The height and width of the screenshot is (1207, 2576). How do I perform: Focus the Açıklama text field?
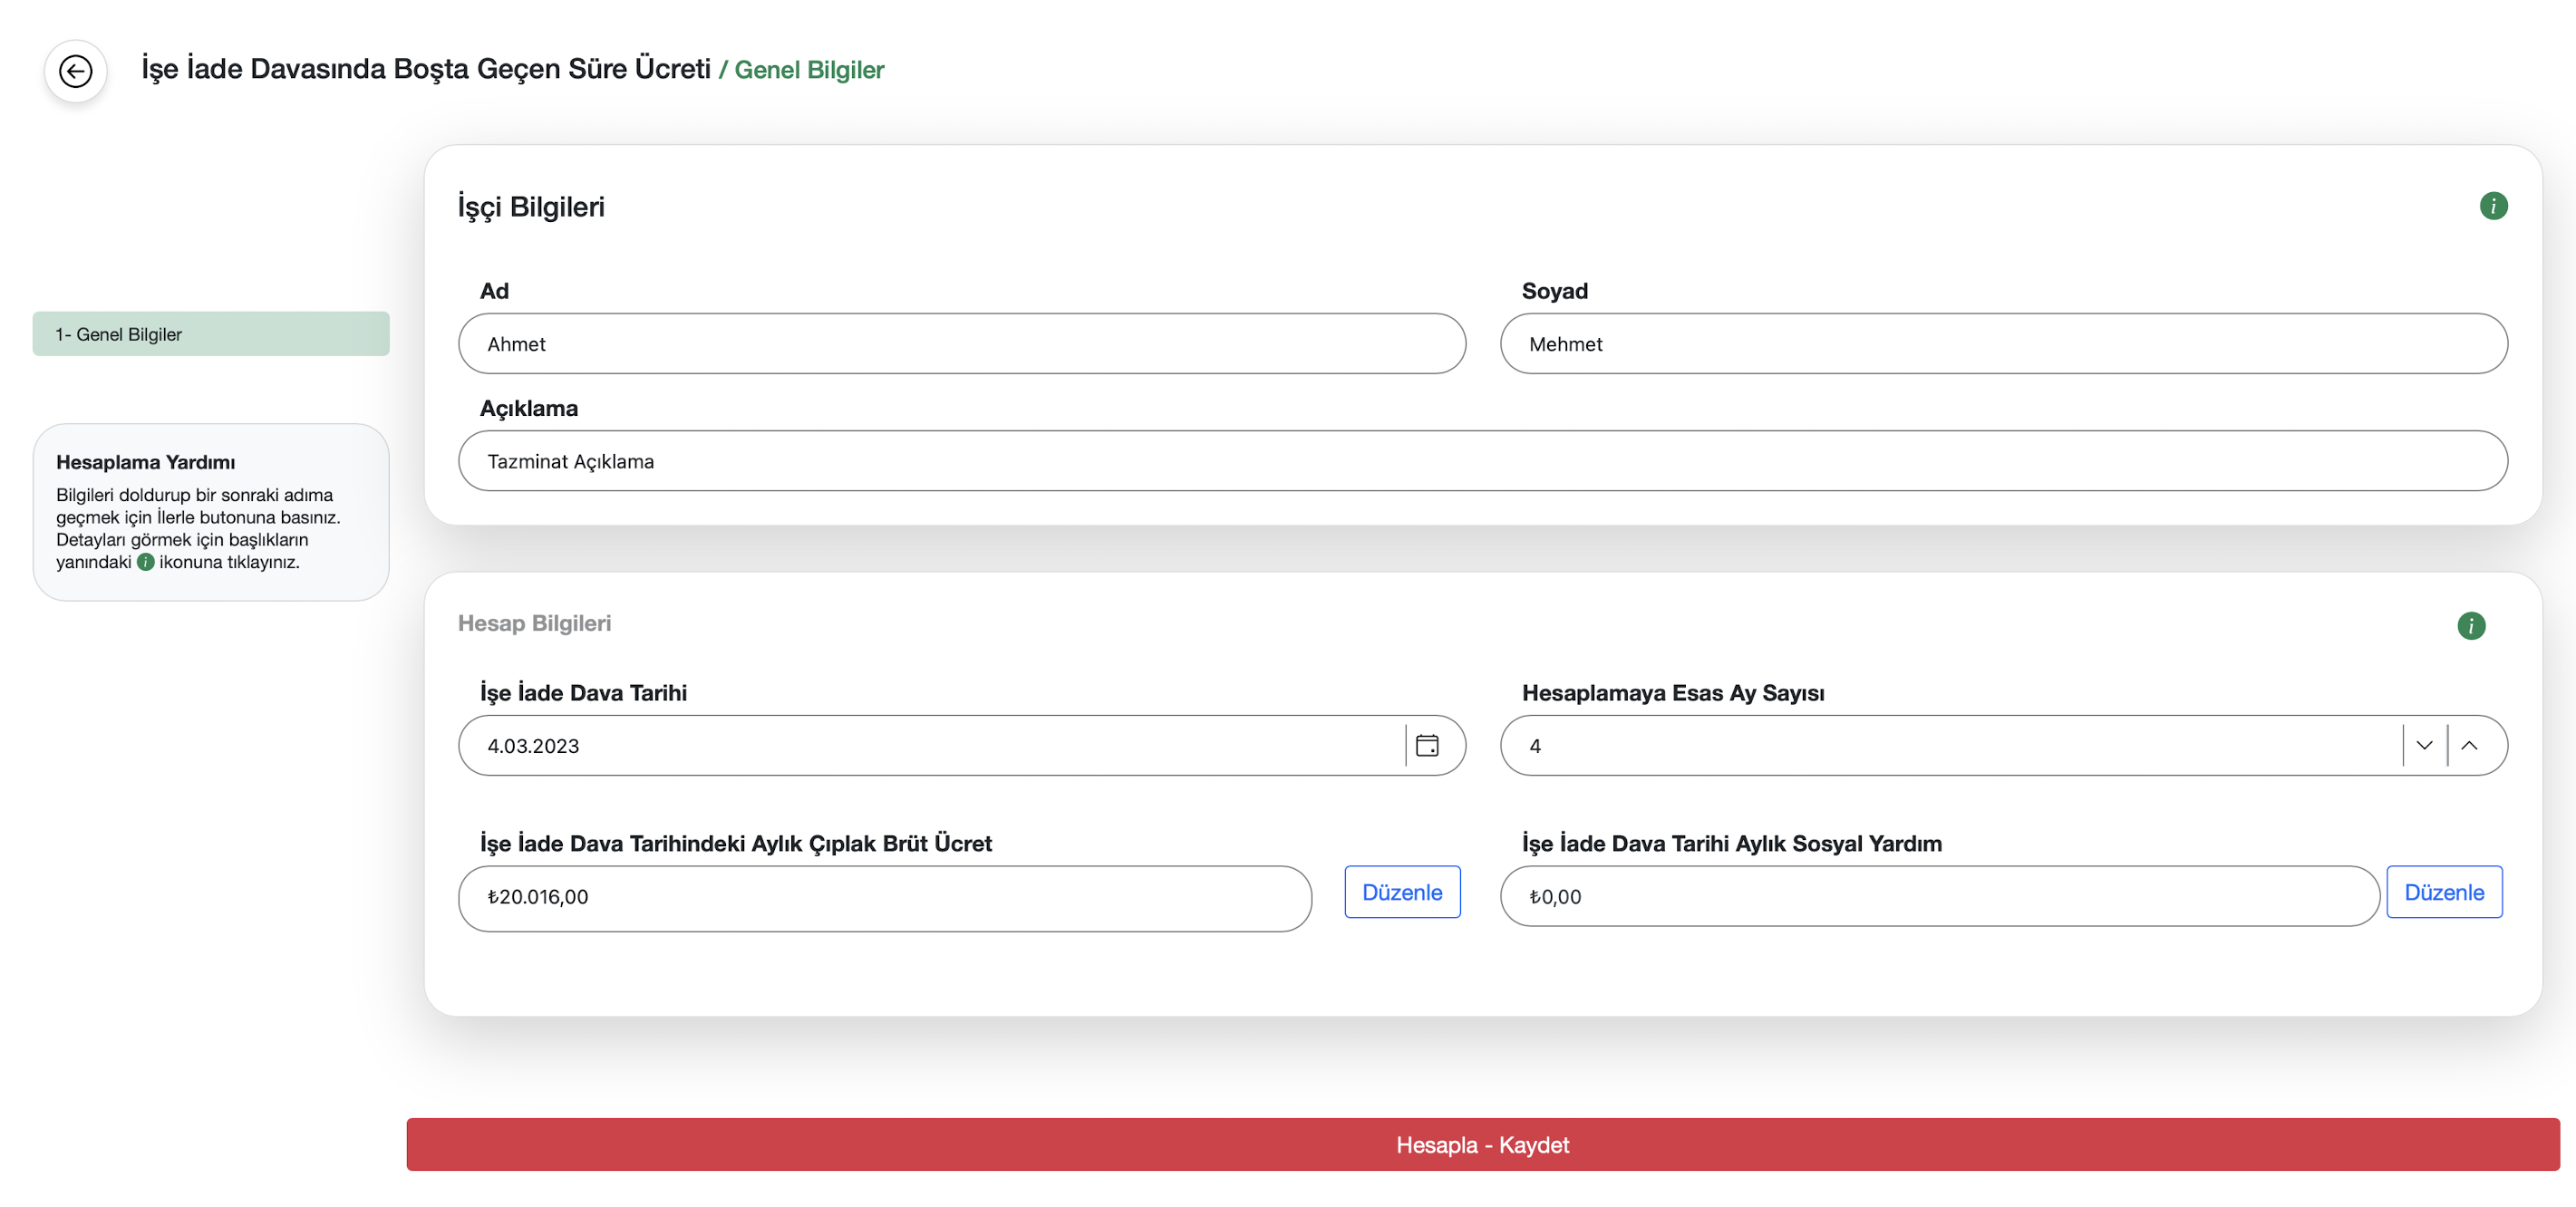pyautogui.click(x=1481, y=461)
